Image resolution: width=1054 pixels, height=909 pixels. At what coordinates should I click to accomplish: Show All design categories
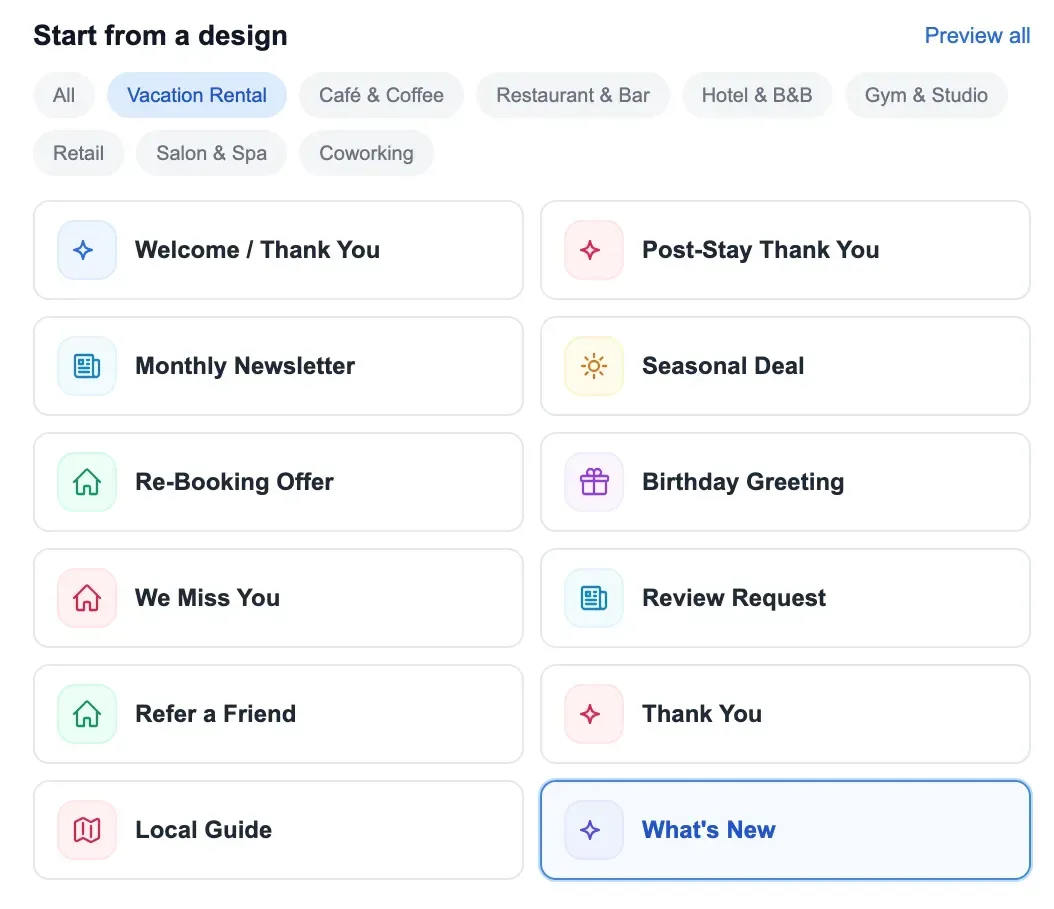[64, 95]
